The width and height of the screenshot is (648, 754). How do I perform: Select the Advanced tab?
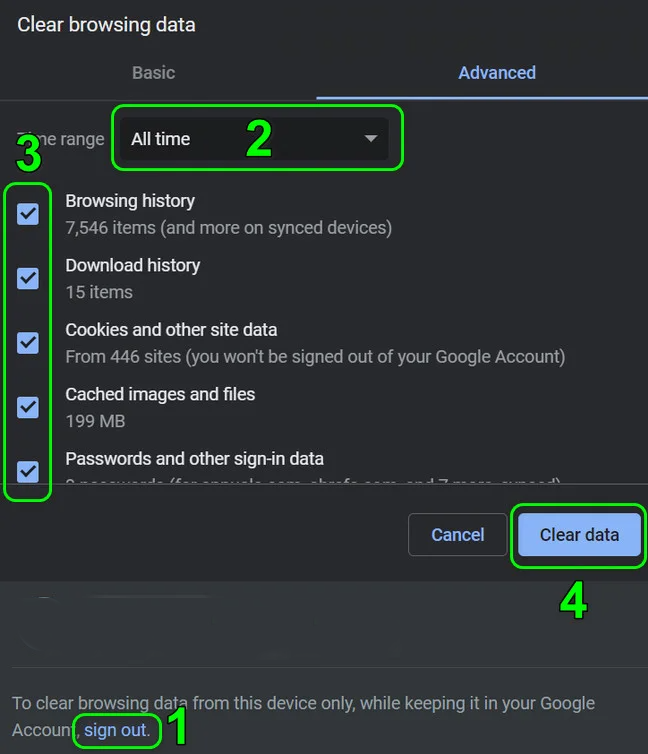497,73
